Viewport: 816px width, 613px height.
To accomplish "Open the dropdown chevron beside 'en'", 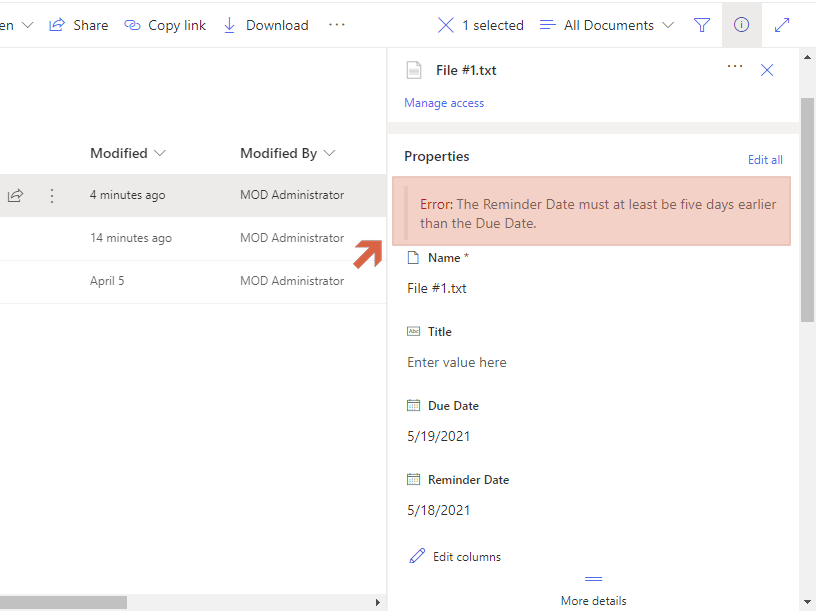I will [28, 25].
